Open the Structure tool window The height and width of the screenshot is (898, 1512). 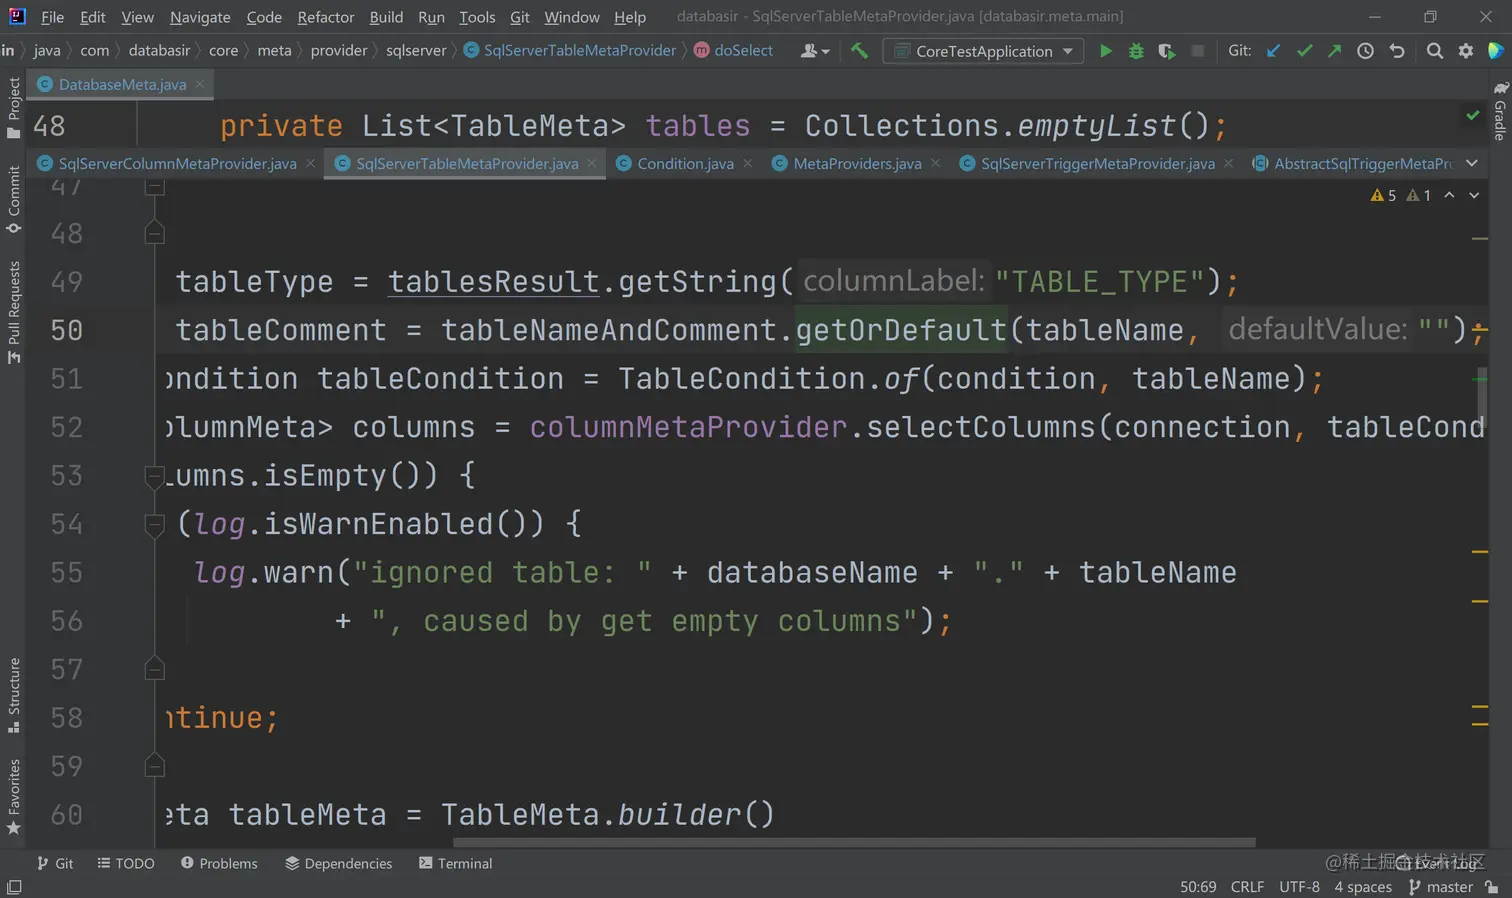pos(13,694)
